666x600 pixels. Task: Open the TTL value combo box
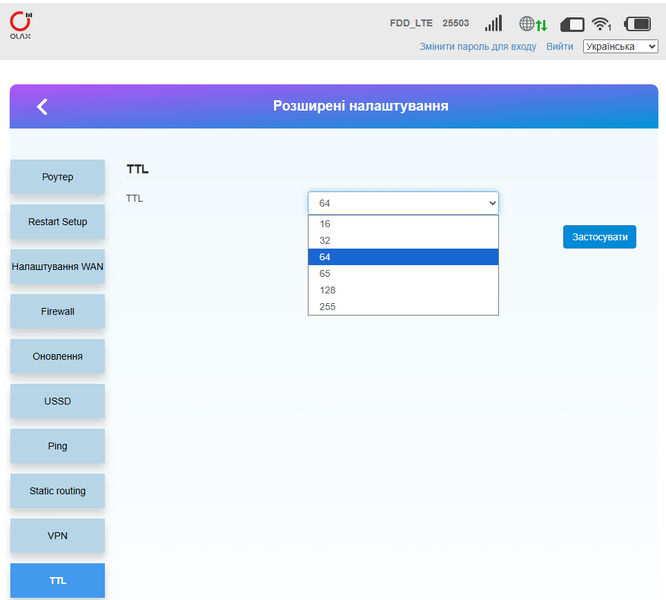[x=403, y=203]
